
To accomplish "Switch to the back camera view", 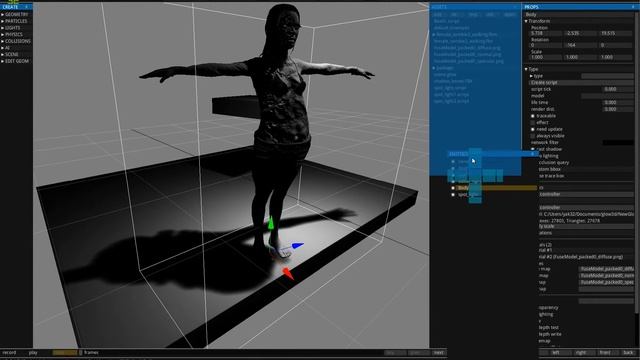I will tap(628, 352).
